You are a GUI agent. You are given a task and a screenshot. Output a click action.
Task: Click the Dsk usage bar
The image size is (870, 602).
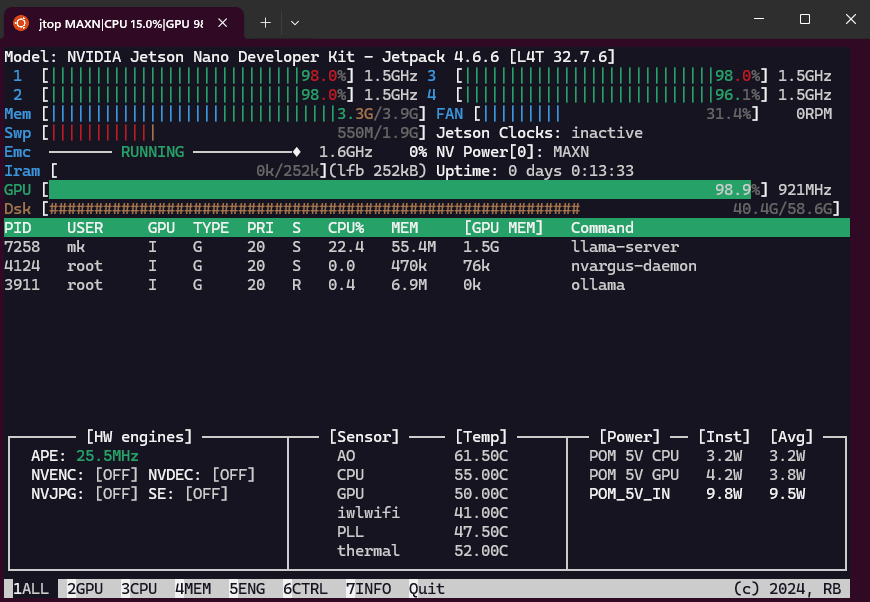click(x=441, y=209)
